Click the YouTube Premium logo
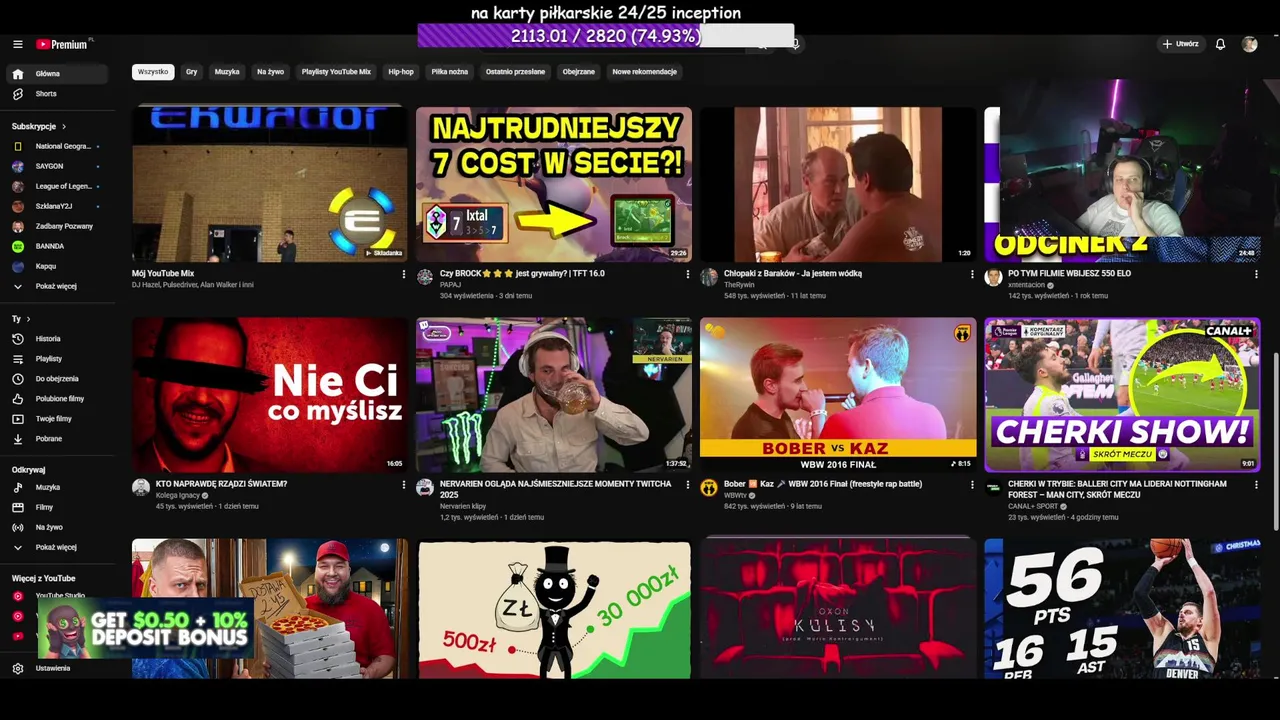Viewport: 1280px width, 720px height. [64, 44]
